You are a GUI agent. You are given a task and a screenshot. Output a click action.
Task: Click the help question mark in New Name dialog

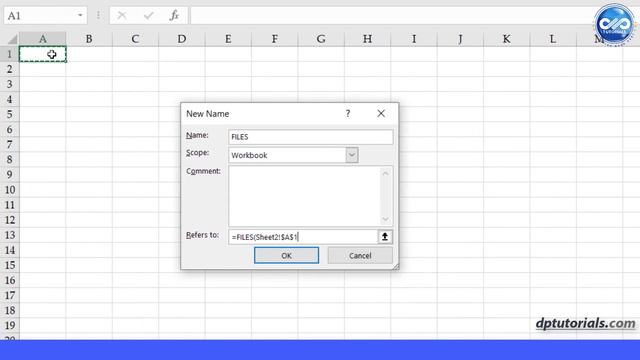348,113
